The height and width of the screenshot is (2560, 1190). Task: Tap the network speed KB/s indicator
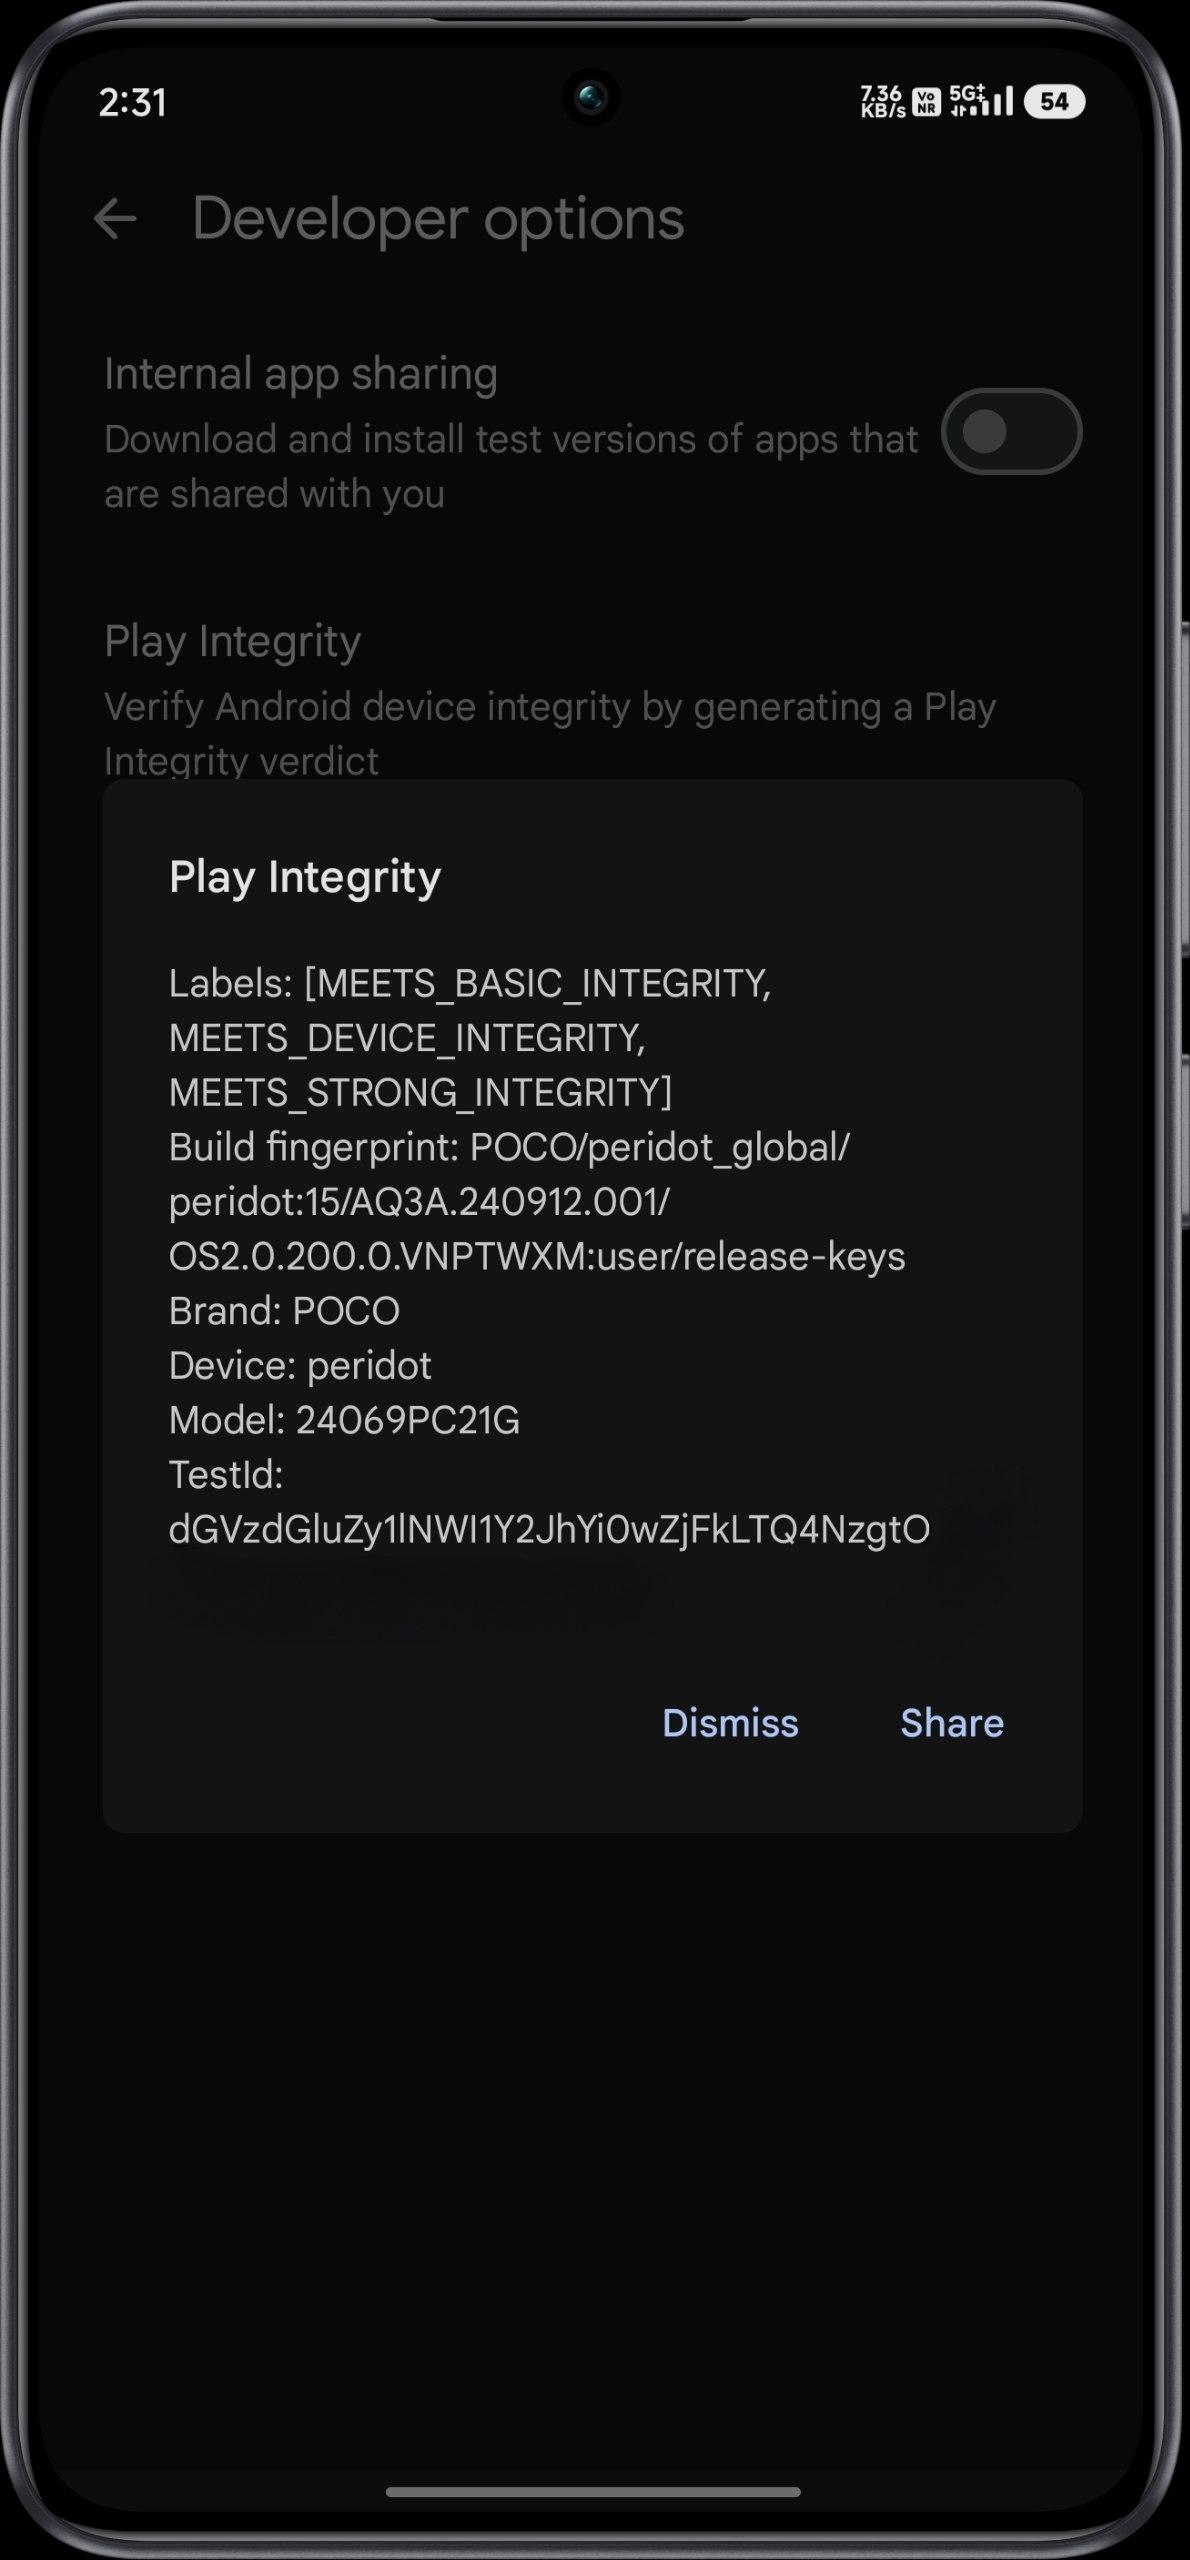coord(882,101)
